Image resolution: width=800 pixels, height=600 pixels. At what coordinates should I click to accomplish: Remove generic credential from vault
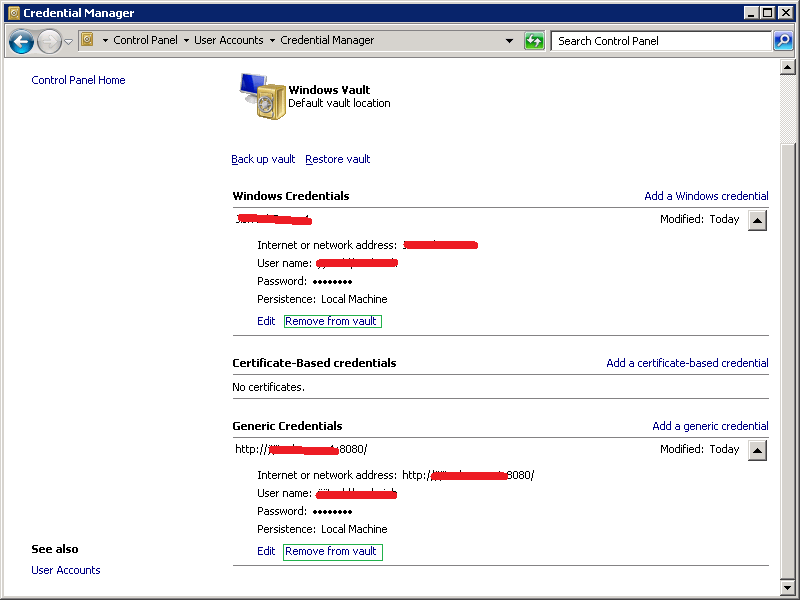click(x=333, y=552)
